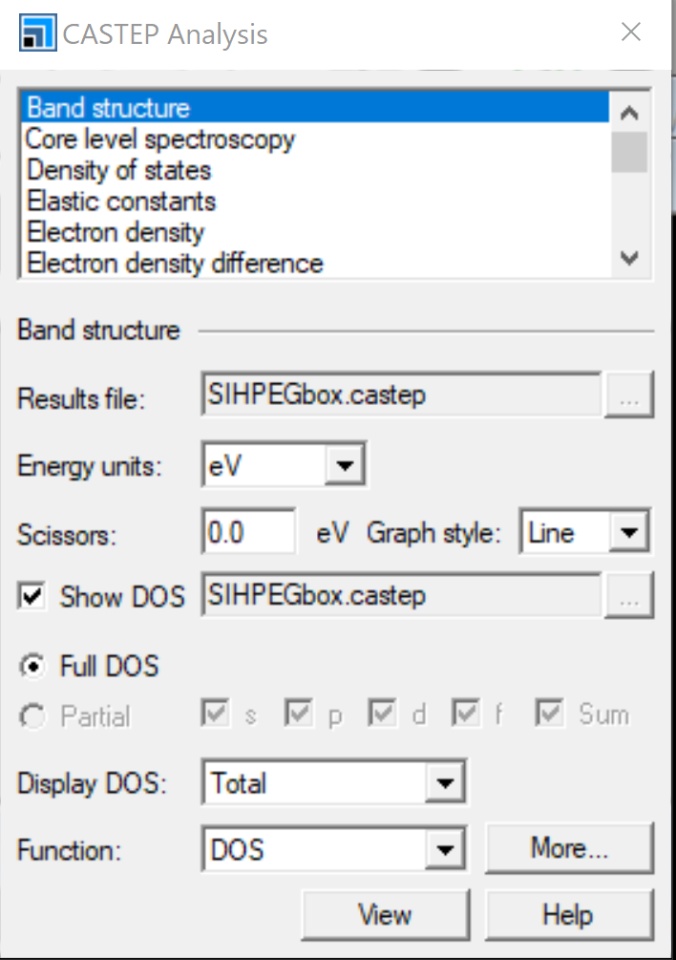The height and width of the screenshot is (960, 676).
Task: Browse for the Show DOS file
Action: coord(629,596)
